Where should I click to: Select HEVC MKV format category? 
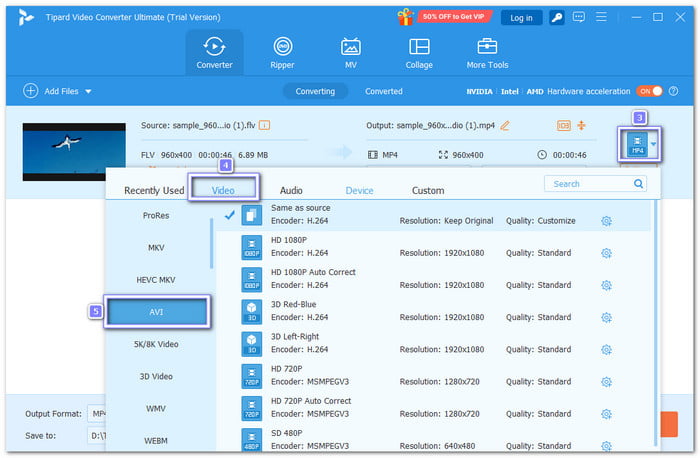[x=156, y=280]
